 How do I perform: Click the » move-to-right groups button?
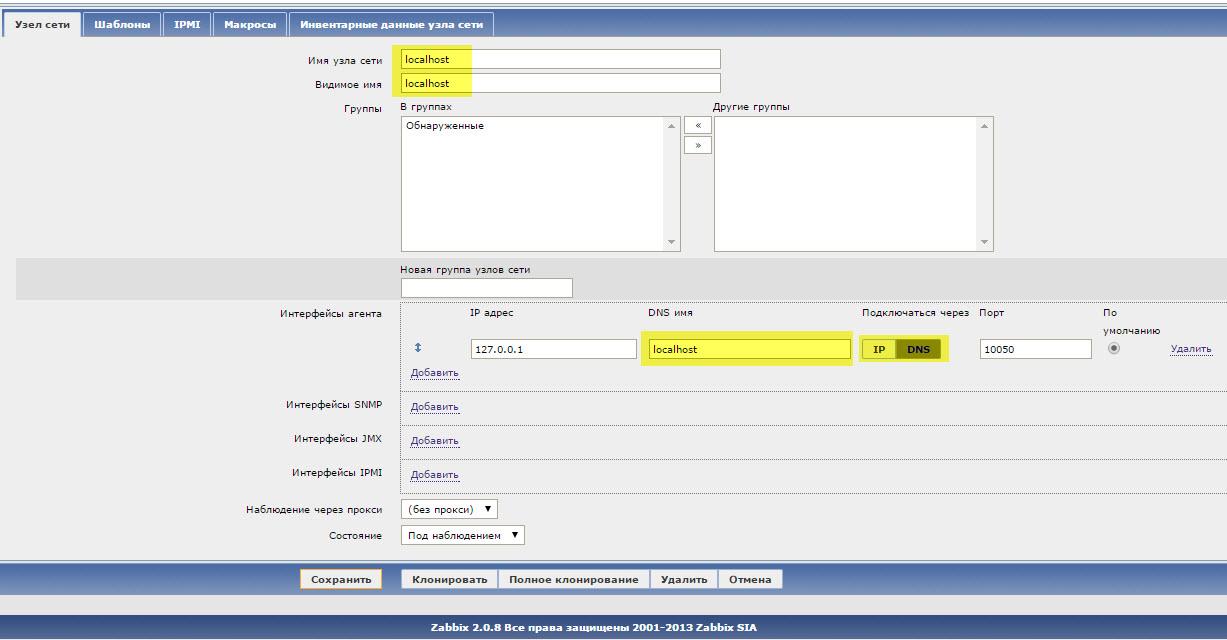tap(697, 145)
